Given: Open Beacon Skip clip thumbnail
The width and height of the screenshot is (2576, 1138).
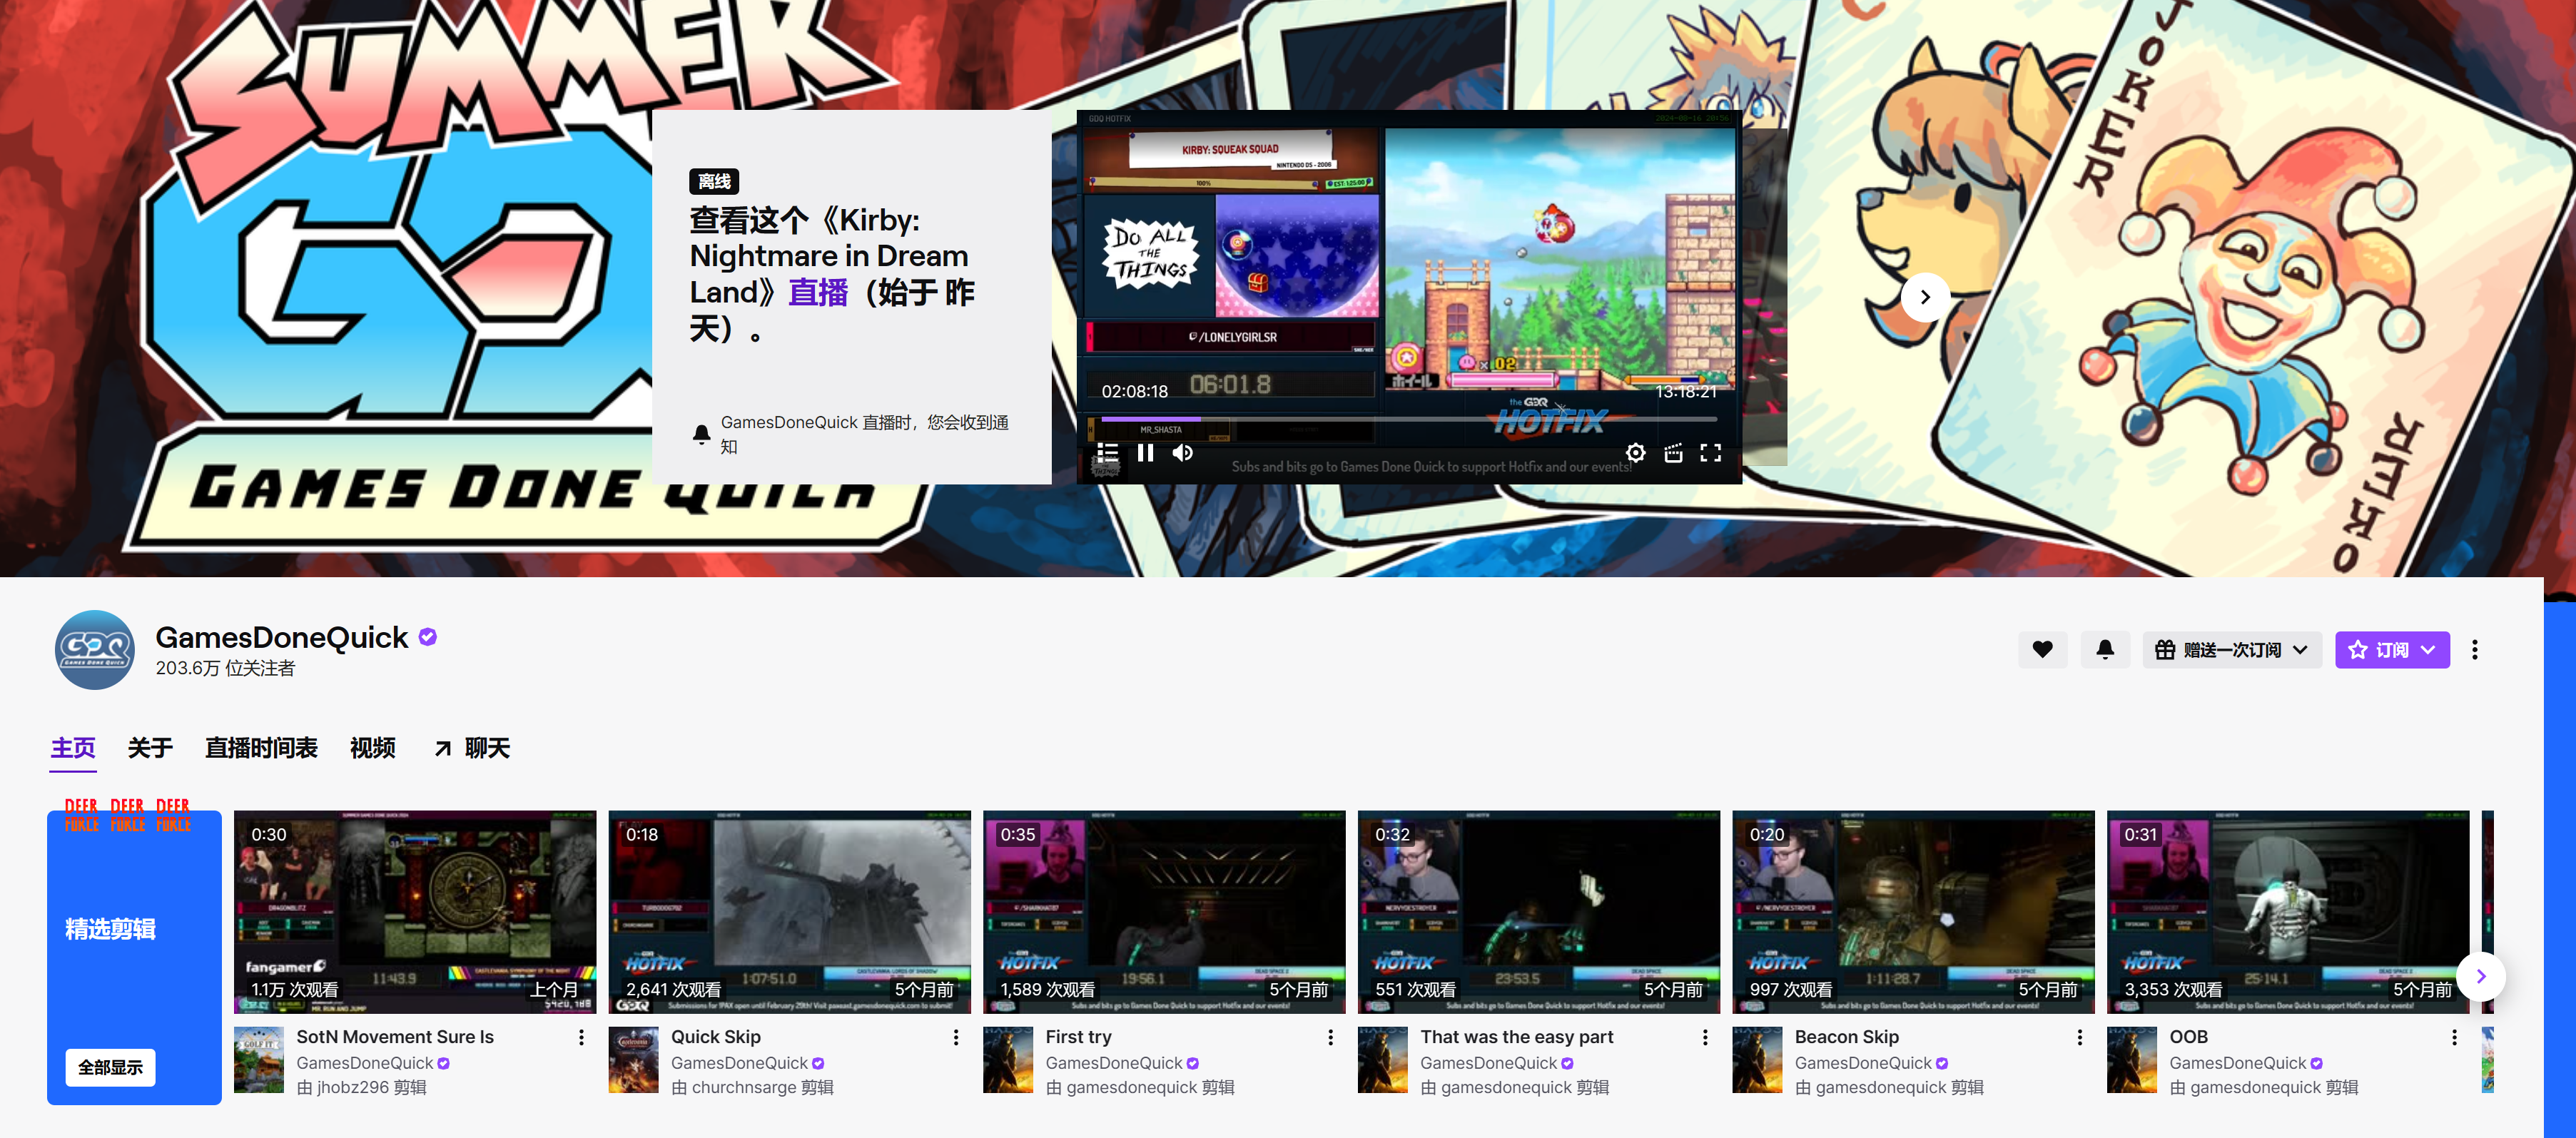Looking at the screenshot, I should pyautogui.click(x=1914, y=912).
